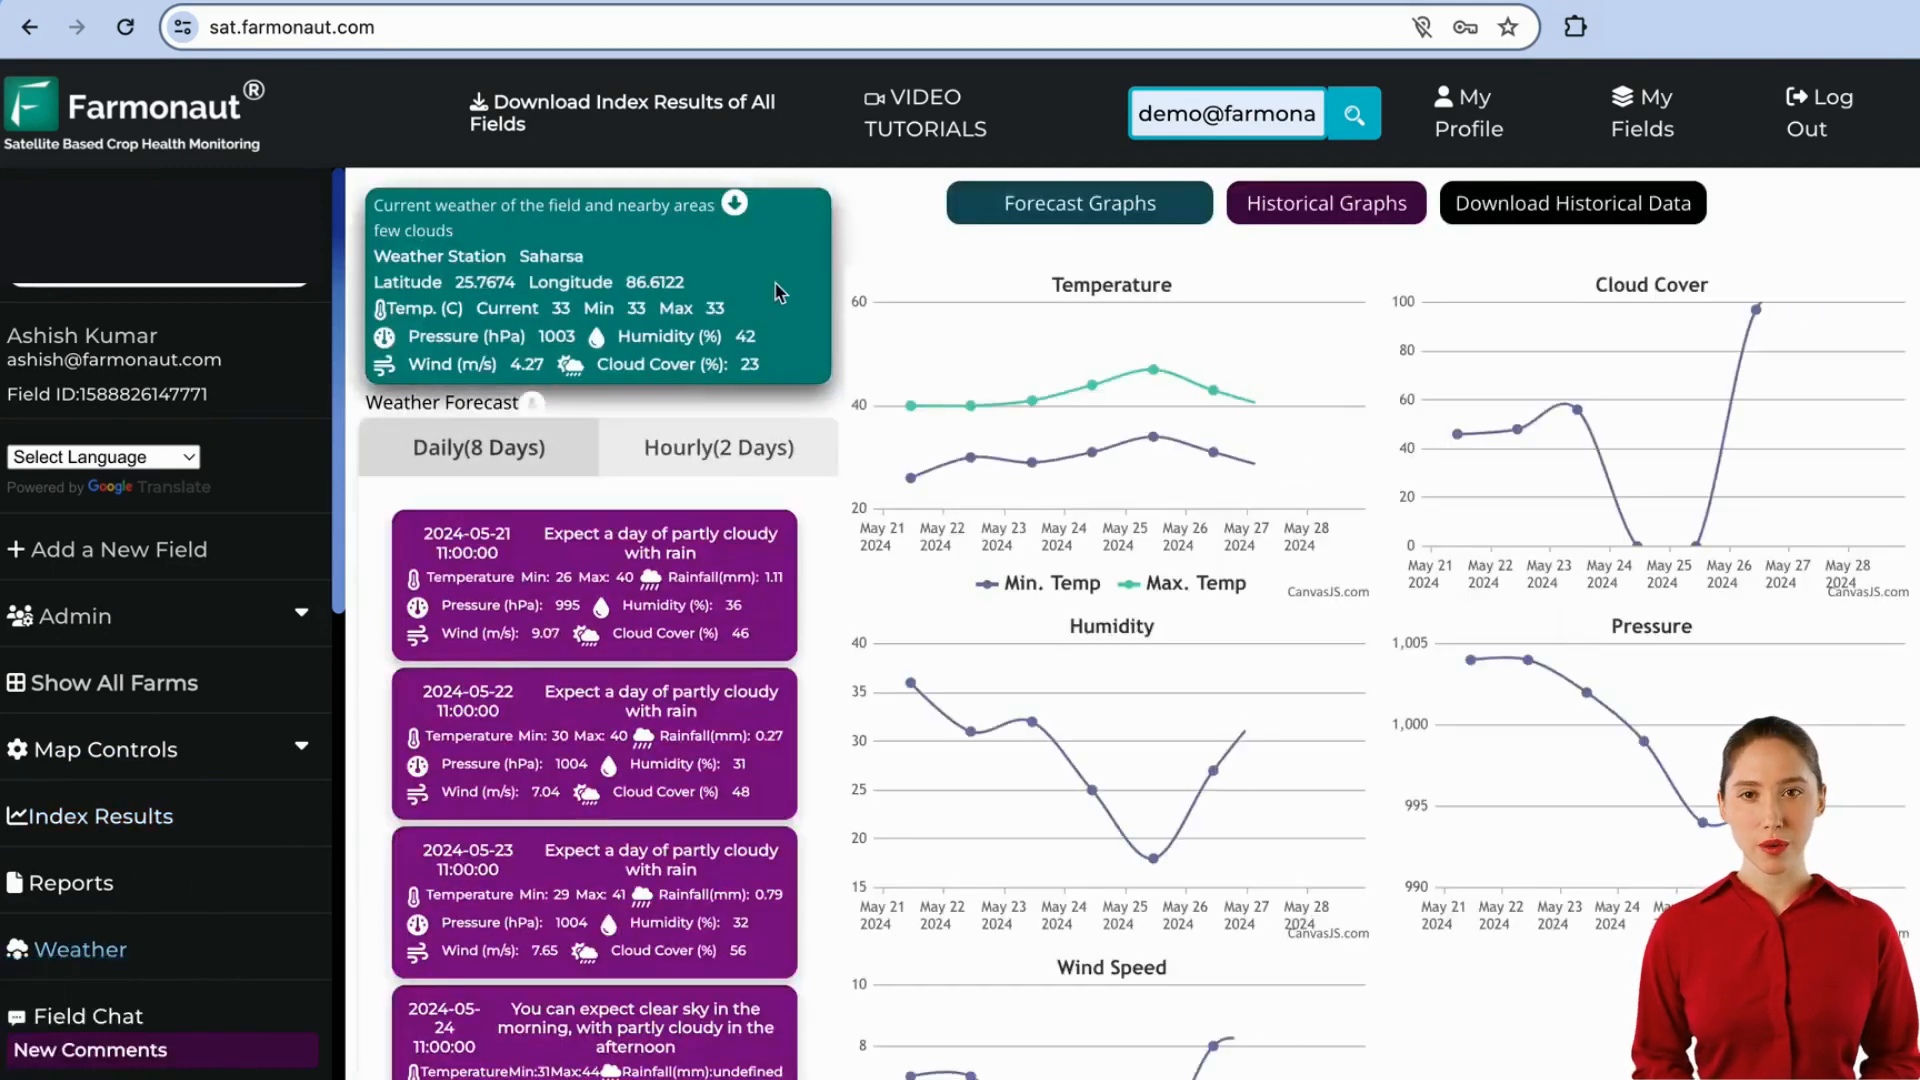This screenshot has height=1080, width=1920.
Task: Click the Weather sidebar icon
Action: (x=18, y=947)
